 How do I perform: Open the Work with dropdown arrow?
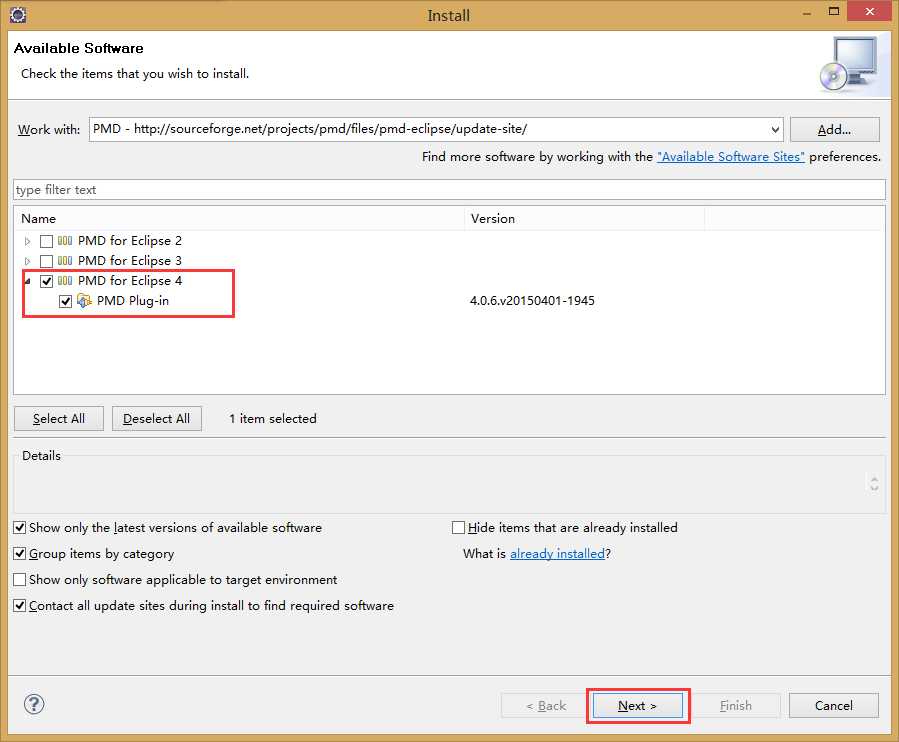coord(775,130)
